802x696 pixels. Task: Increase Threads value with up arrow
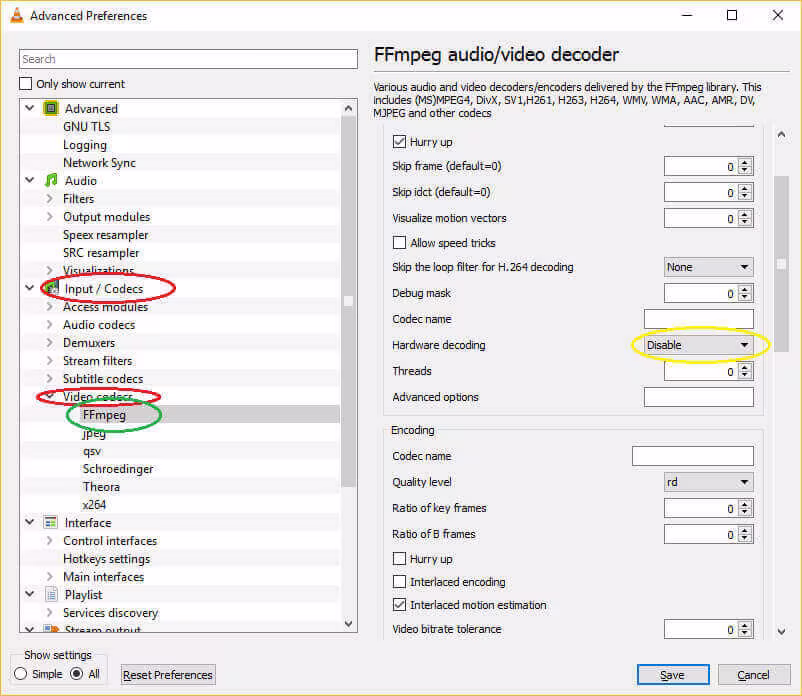point(745,367)
